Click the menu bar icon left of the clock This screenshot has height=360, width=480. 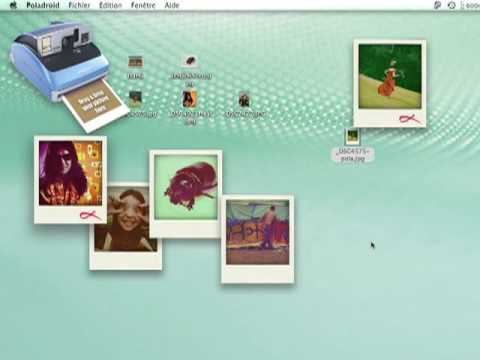pos(437,5)
